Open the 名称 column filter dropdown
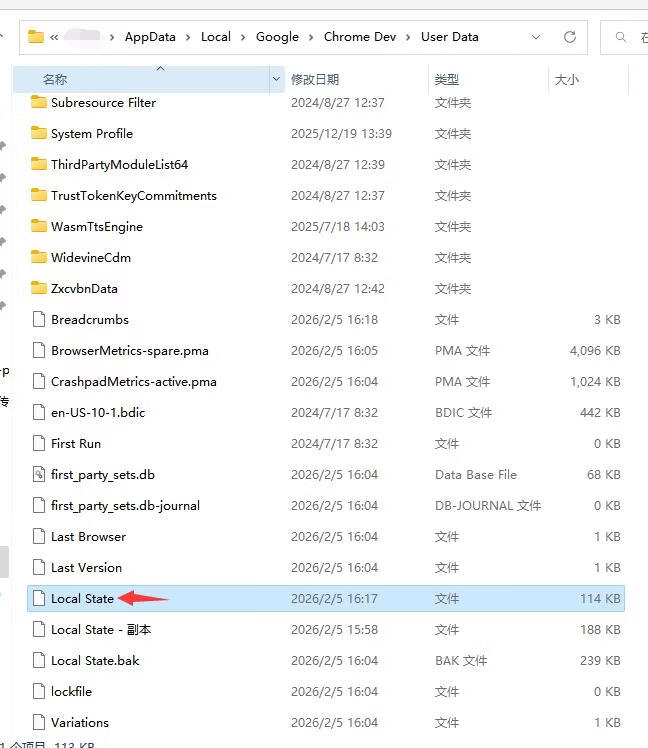The width and height of the screenshot is (648, 748). pos(276,79)
